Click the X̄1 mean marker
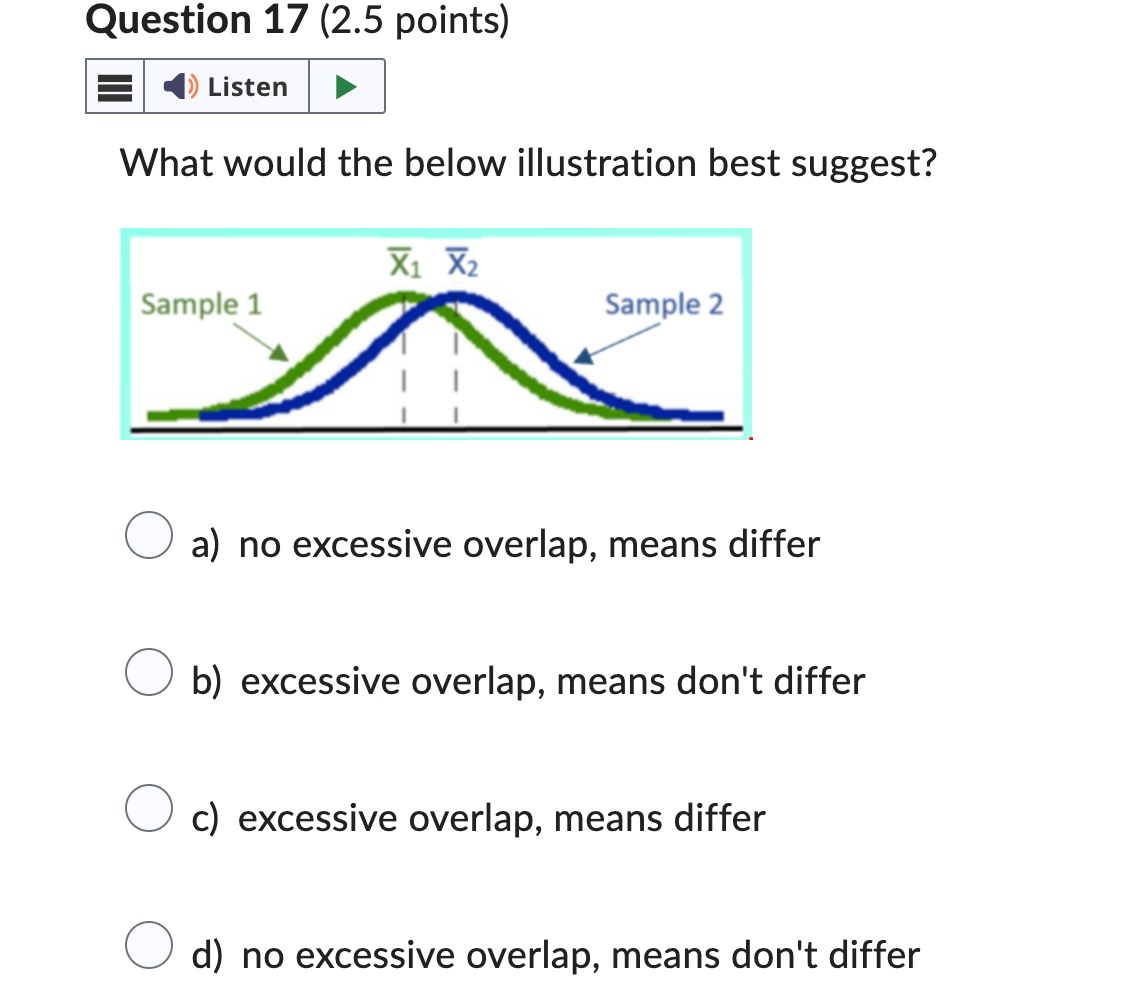 point(399,262)
